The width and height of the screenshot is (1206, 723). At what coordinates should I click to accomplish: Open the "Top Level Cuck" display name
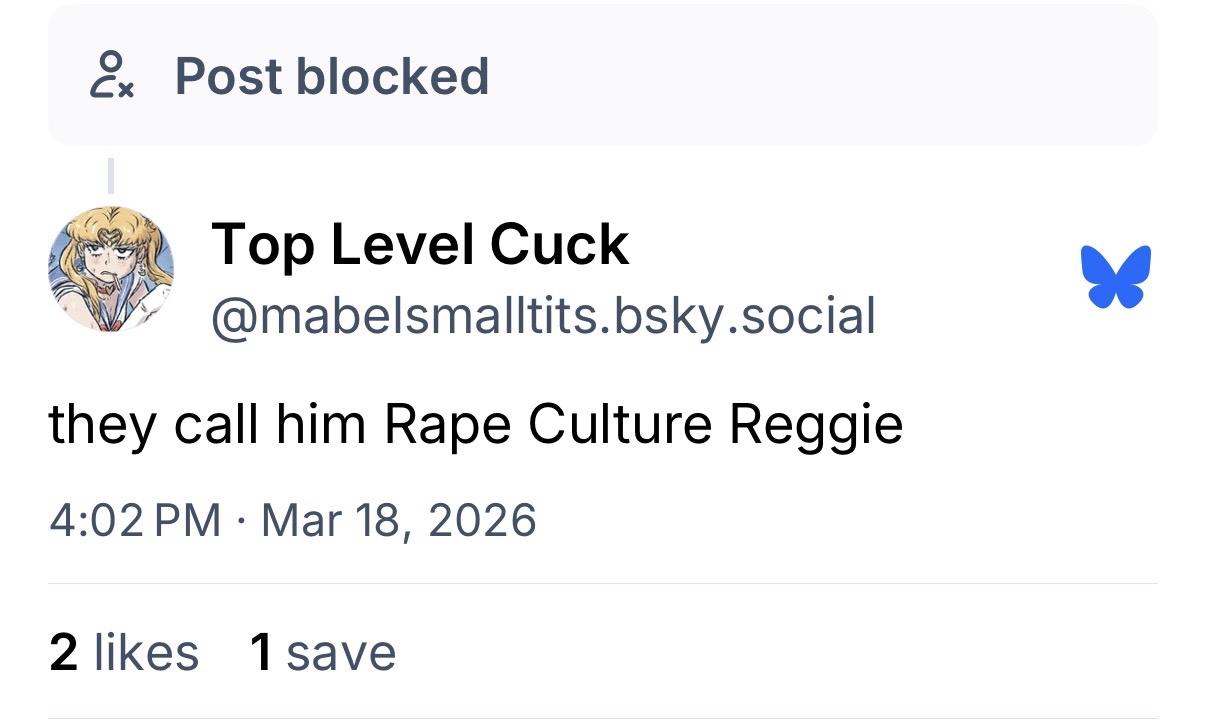[x=420, y=244]
